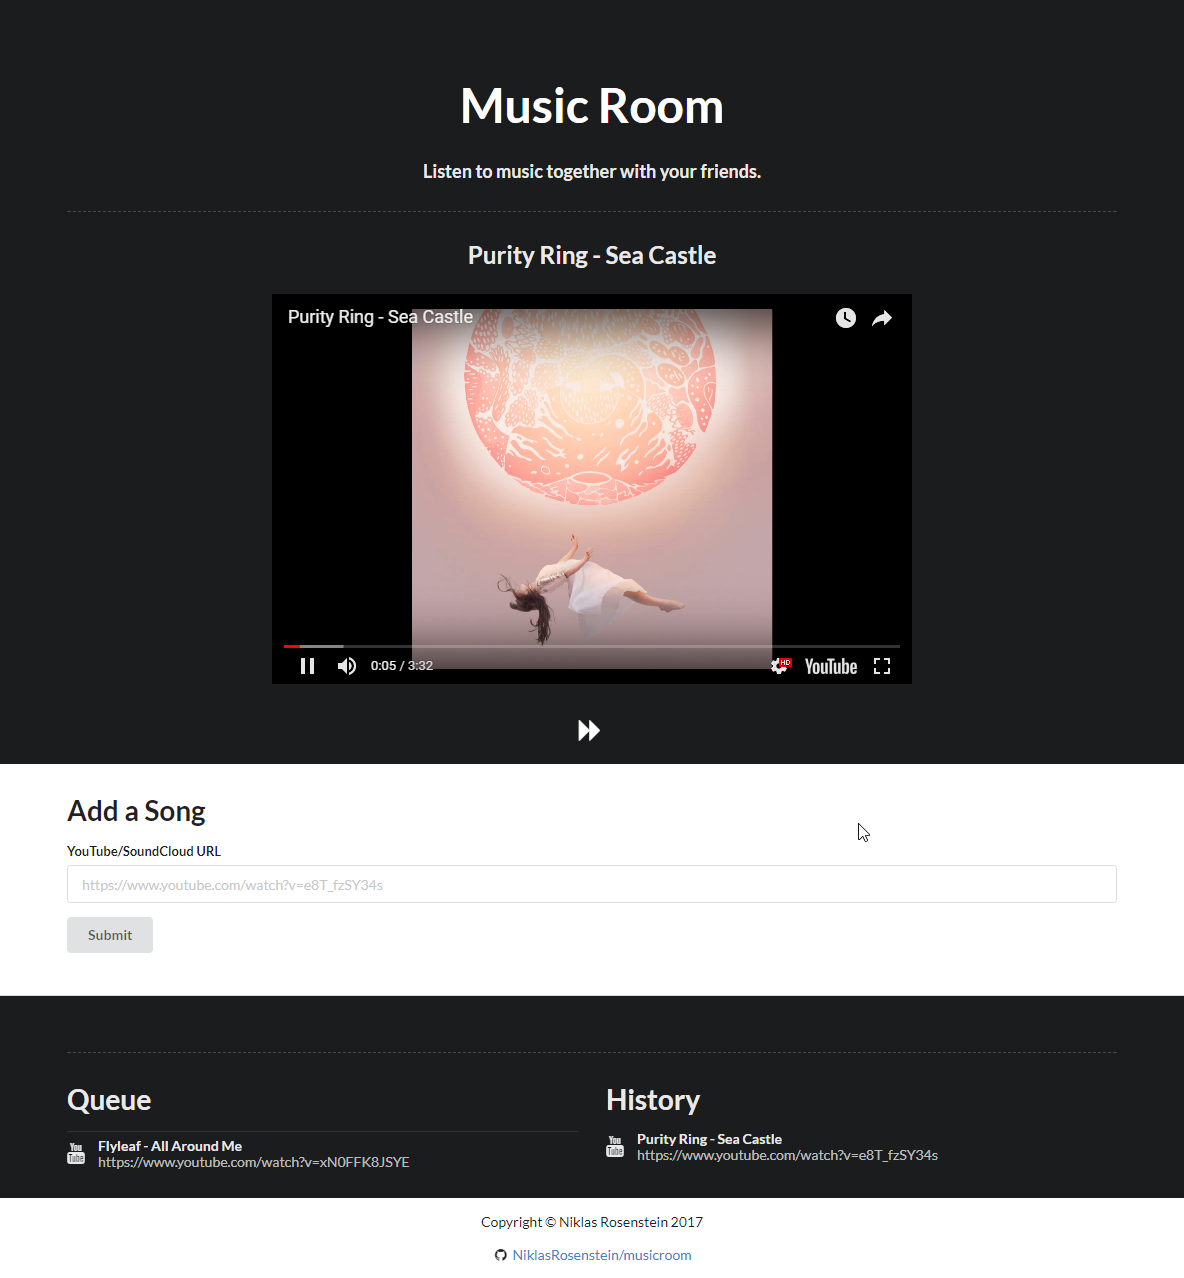Open the Flyleaf YouTube URL in the Queue
Image resolution: width=1184 pixels, height=1278 pixels.
click(254, 1162)
